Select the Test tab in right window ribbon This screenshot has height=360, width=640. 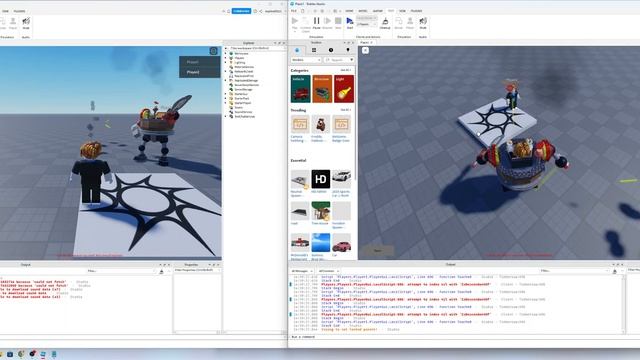pos(391,11)
